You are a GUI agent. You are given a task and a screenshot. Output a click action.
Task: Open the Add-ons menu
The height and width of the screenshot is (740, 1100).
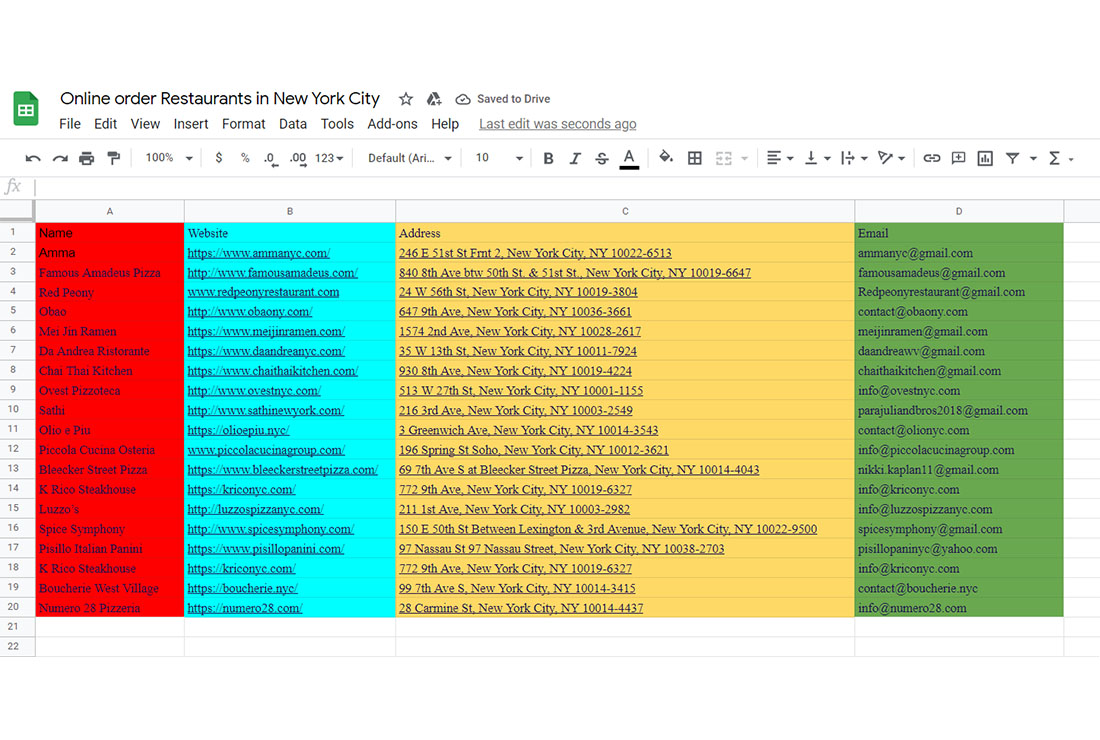[x=392, y=124]
